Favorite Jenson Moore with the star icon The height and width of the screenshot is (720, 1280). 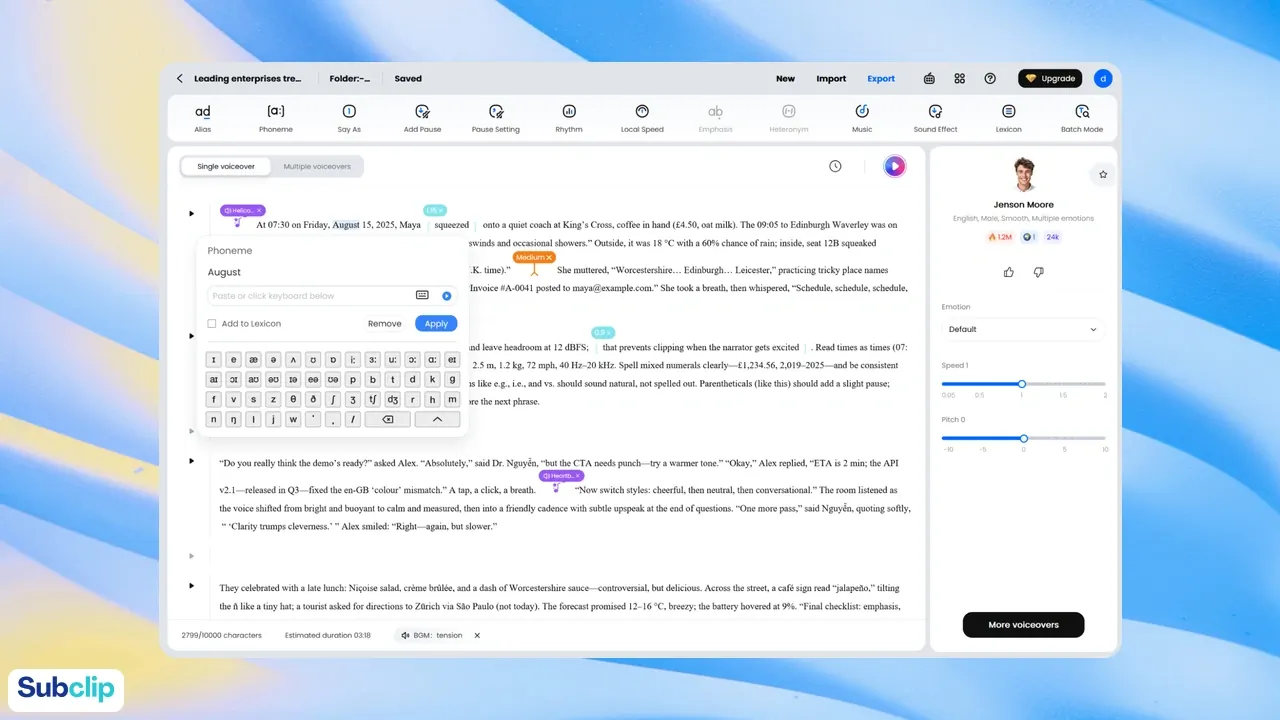[x=1103, y=174]
